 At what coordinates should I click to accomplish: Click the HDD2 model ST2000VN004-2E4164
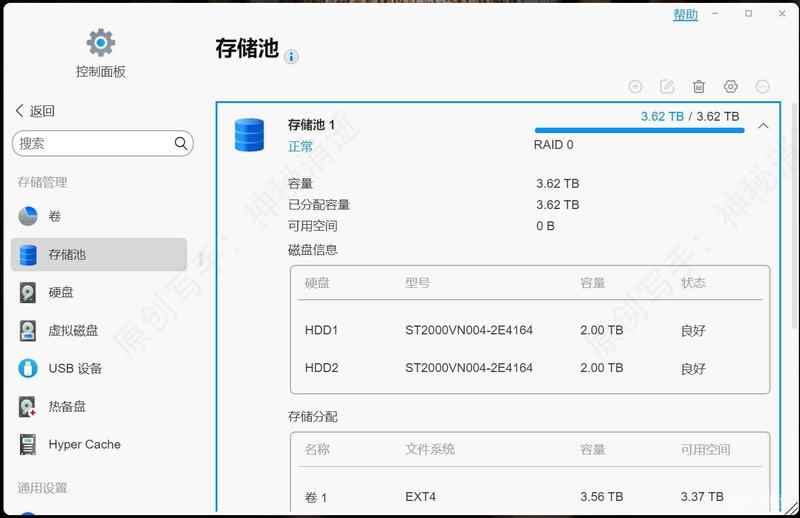(469, 368)
